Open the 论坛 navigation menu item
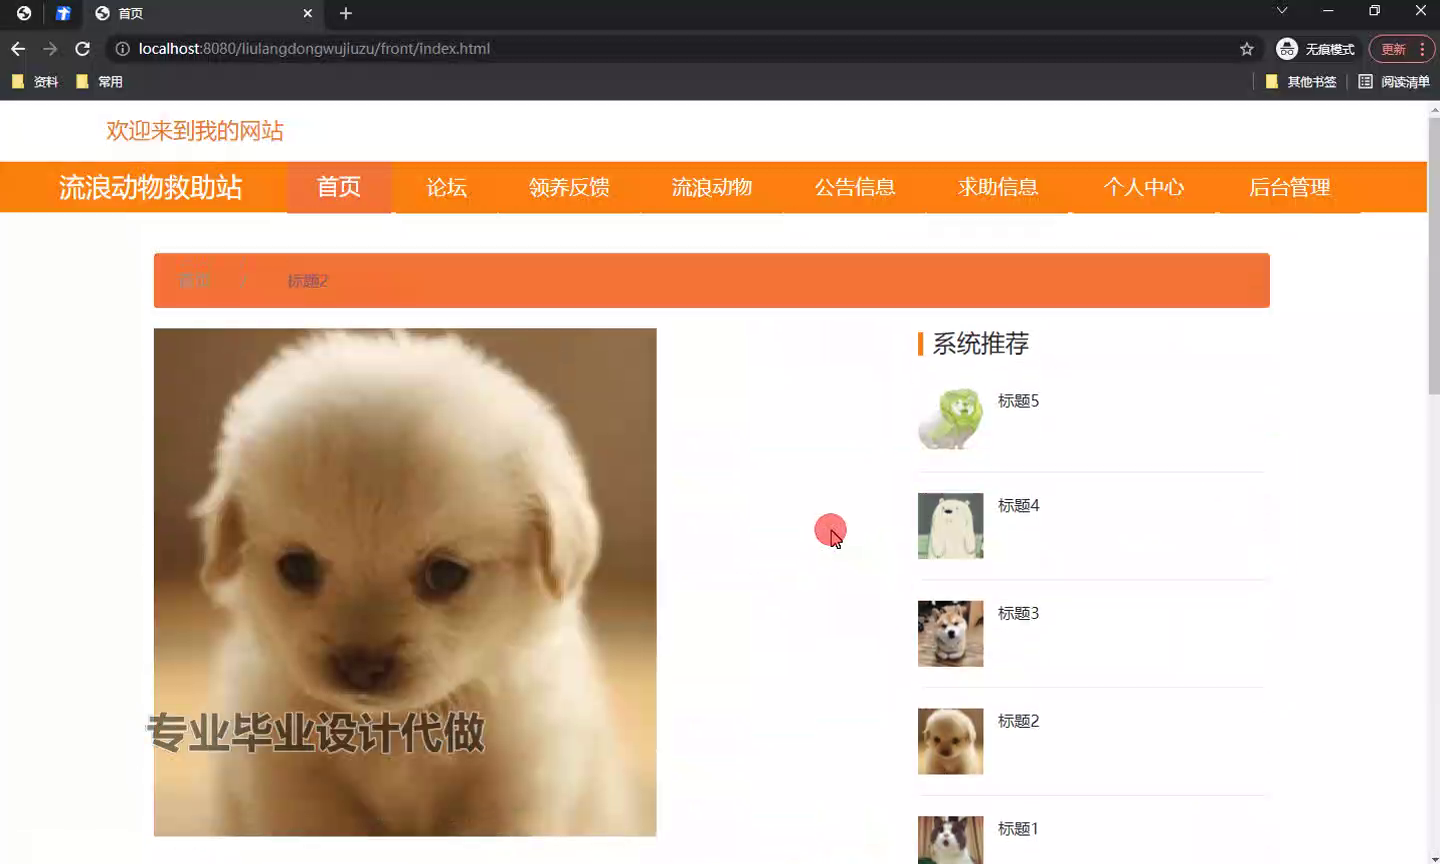 pyautogui.click(x=446, y=187)
